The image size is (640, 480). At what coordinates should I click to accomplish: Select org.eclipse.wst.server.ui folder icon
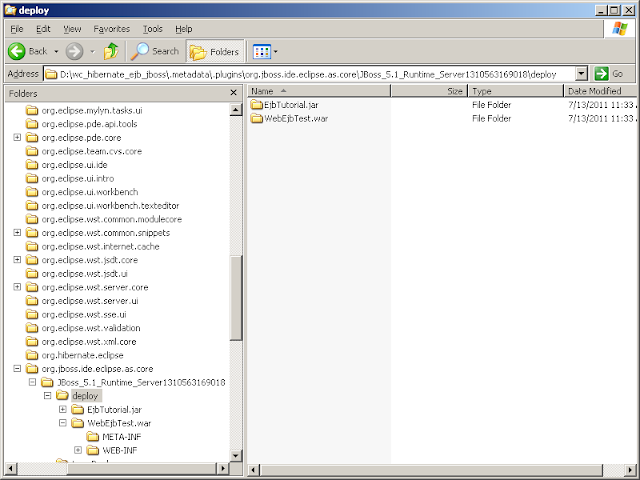tap(32, 301)
